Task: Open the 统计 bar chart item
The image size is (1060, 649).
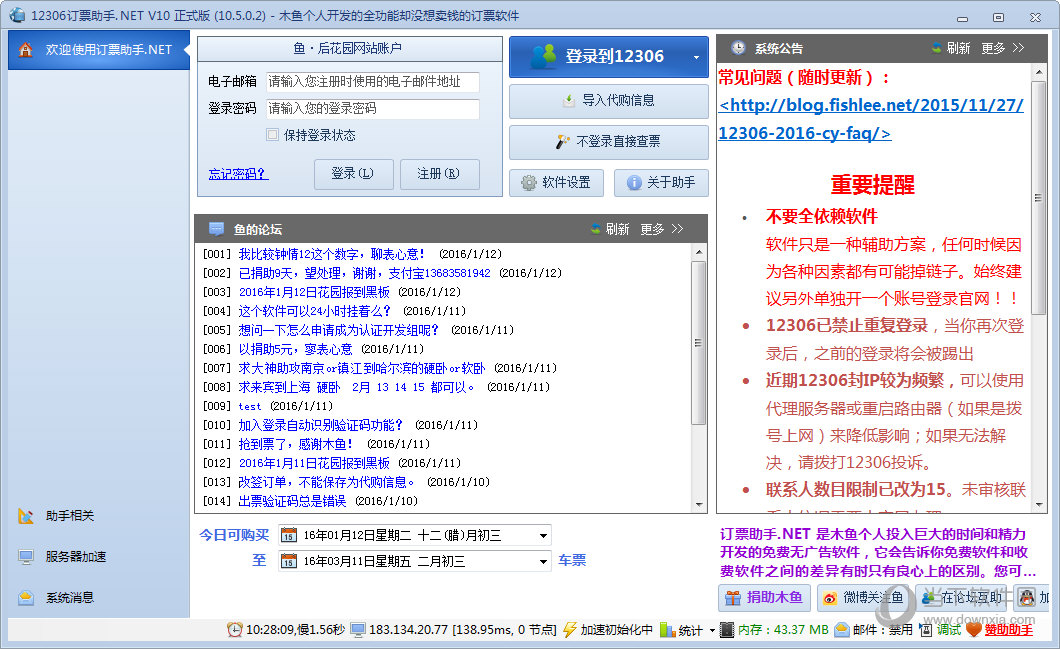Action: pyautogui.click(x=681, y=630)
